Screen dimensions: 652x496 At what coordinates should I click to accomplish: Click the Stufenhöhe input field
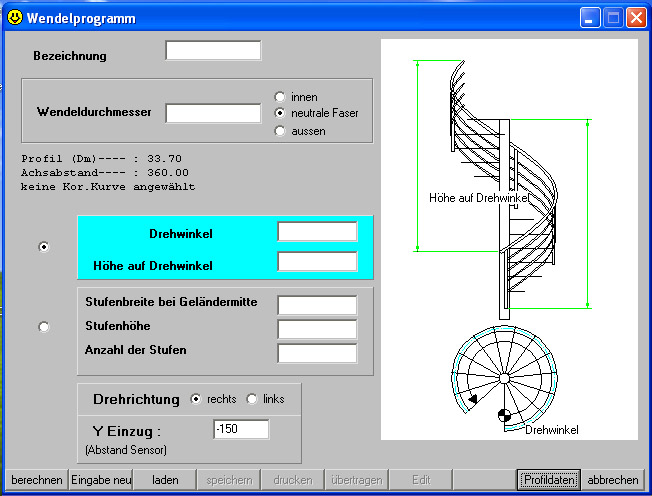click(317, 329)
